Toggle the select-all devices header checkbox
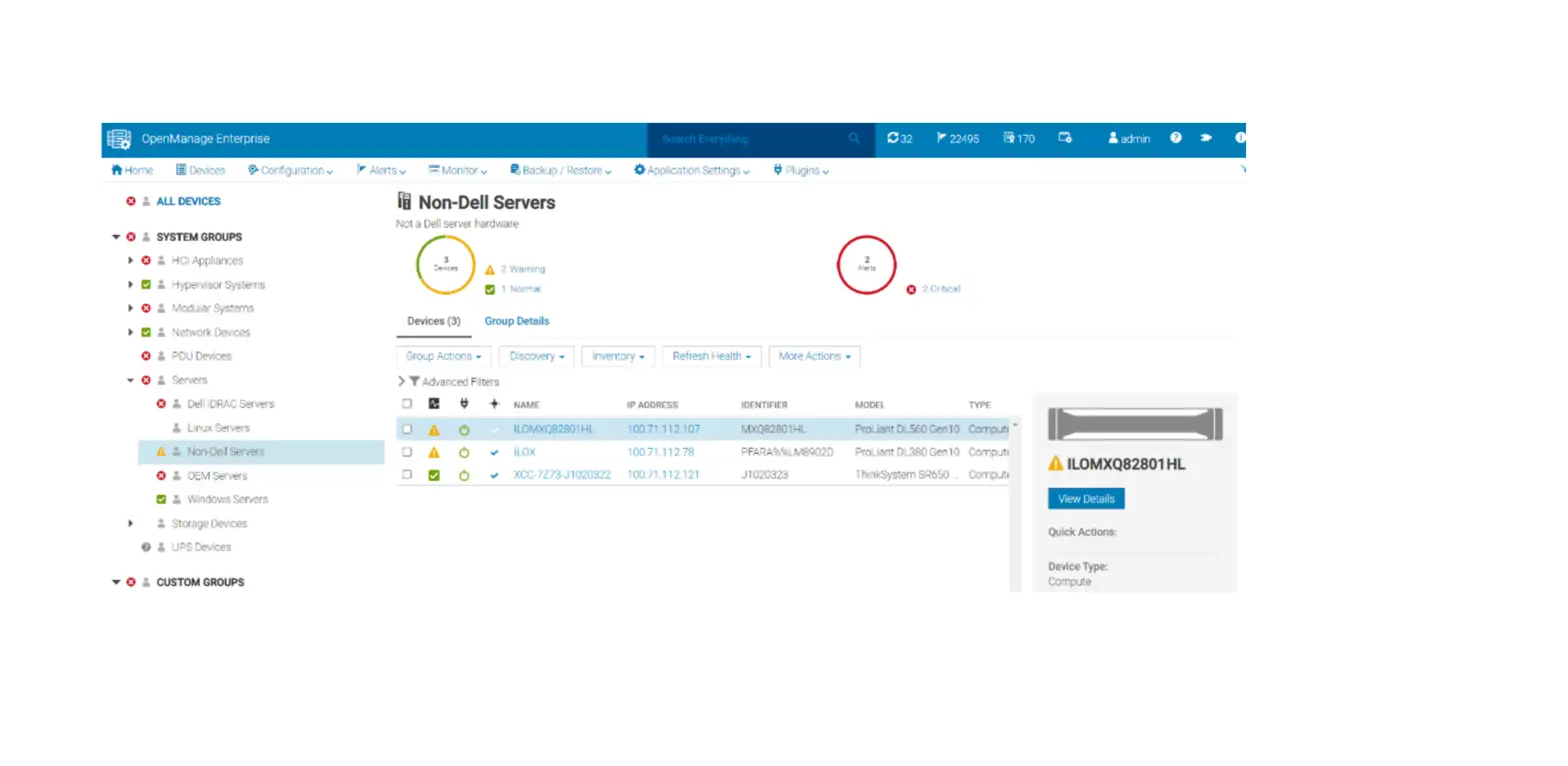This screenshot has height=766, width=1568. pyautogui.click(x=407, y=405)
